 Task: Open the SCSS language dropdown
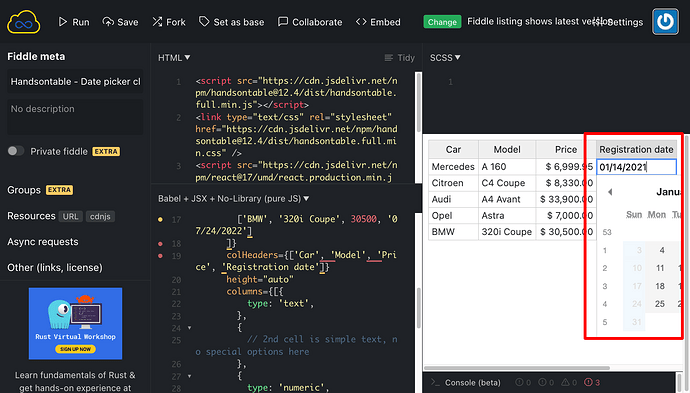point(445,58)
